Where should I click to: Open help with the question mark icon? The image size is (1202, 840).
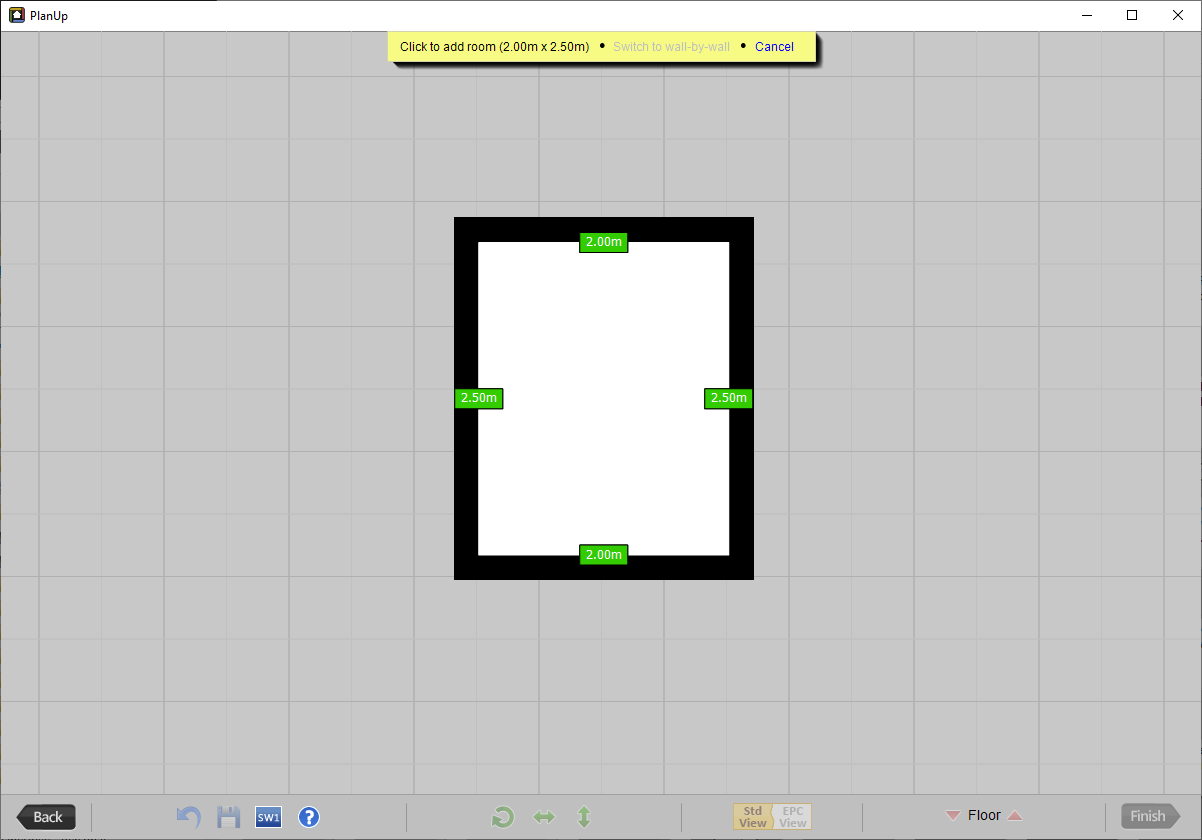click(309, 817)
